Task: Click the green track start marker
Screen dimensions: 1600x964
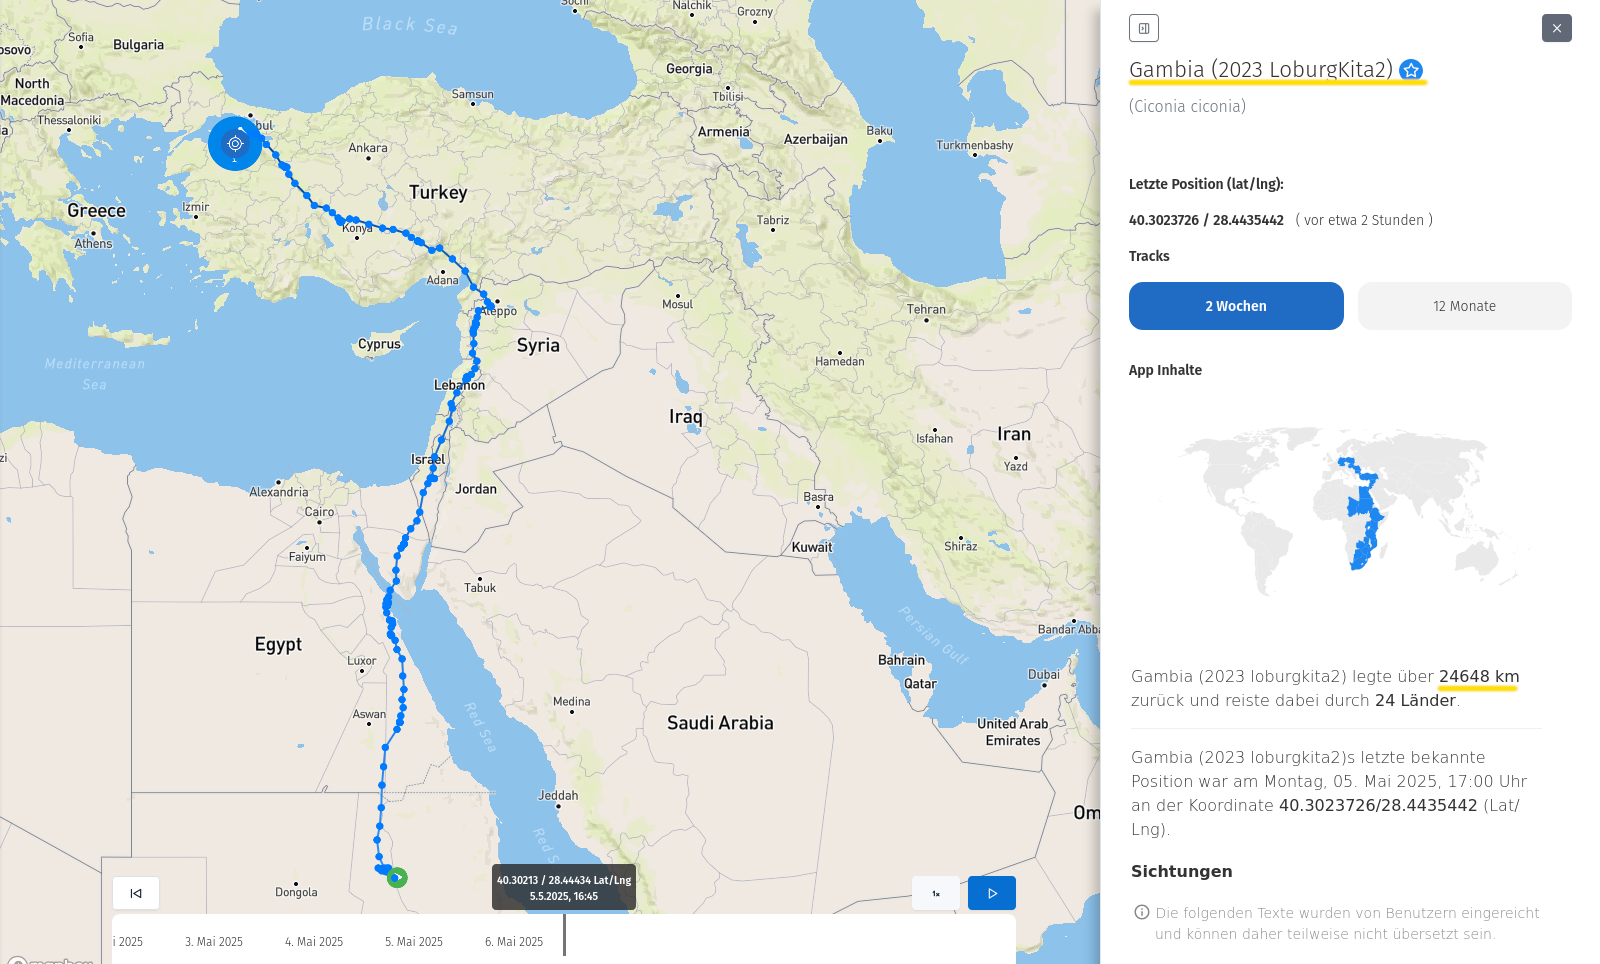Action: pos(397,878)
